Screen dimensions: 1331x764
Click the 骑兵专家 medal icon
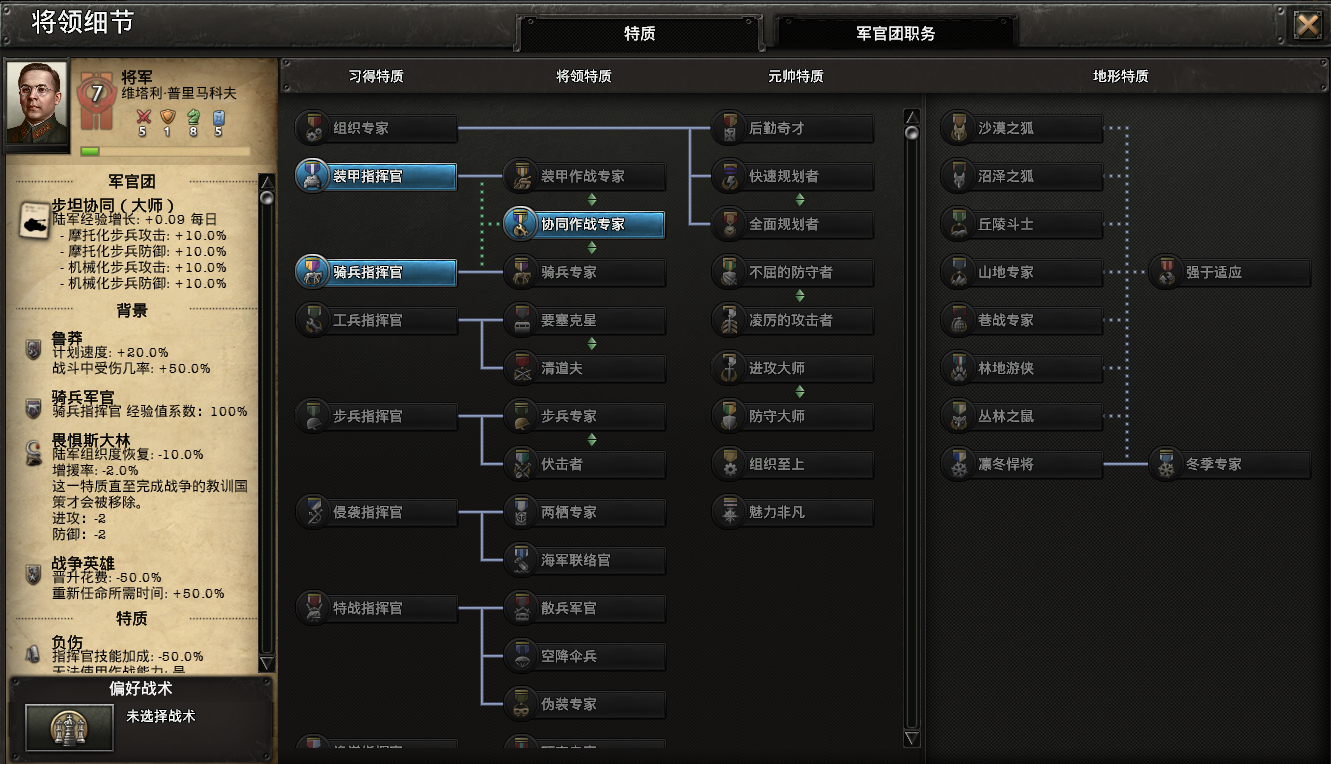click(521, 273)
